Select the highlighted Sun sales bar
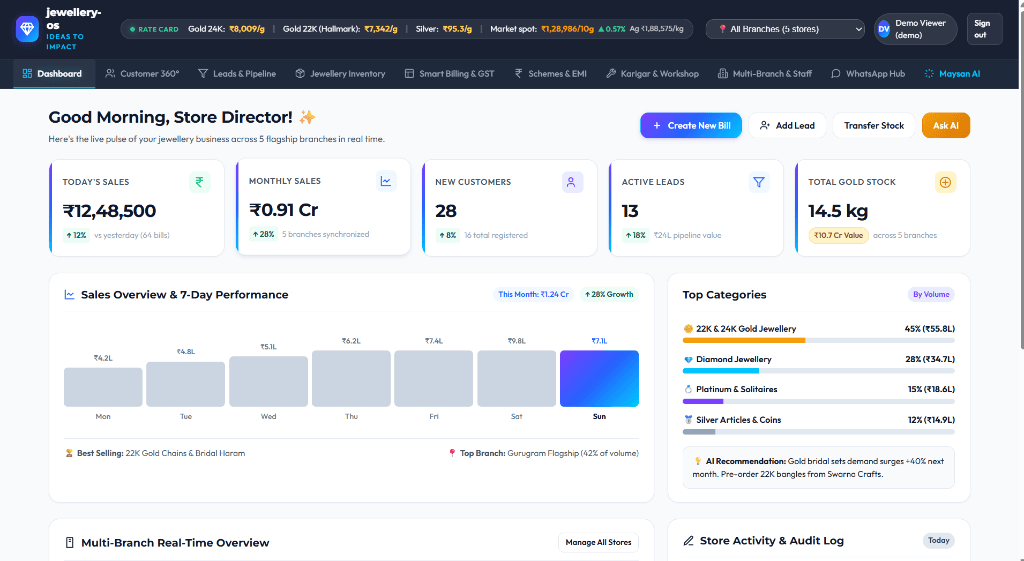 599,379
